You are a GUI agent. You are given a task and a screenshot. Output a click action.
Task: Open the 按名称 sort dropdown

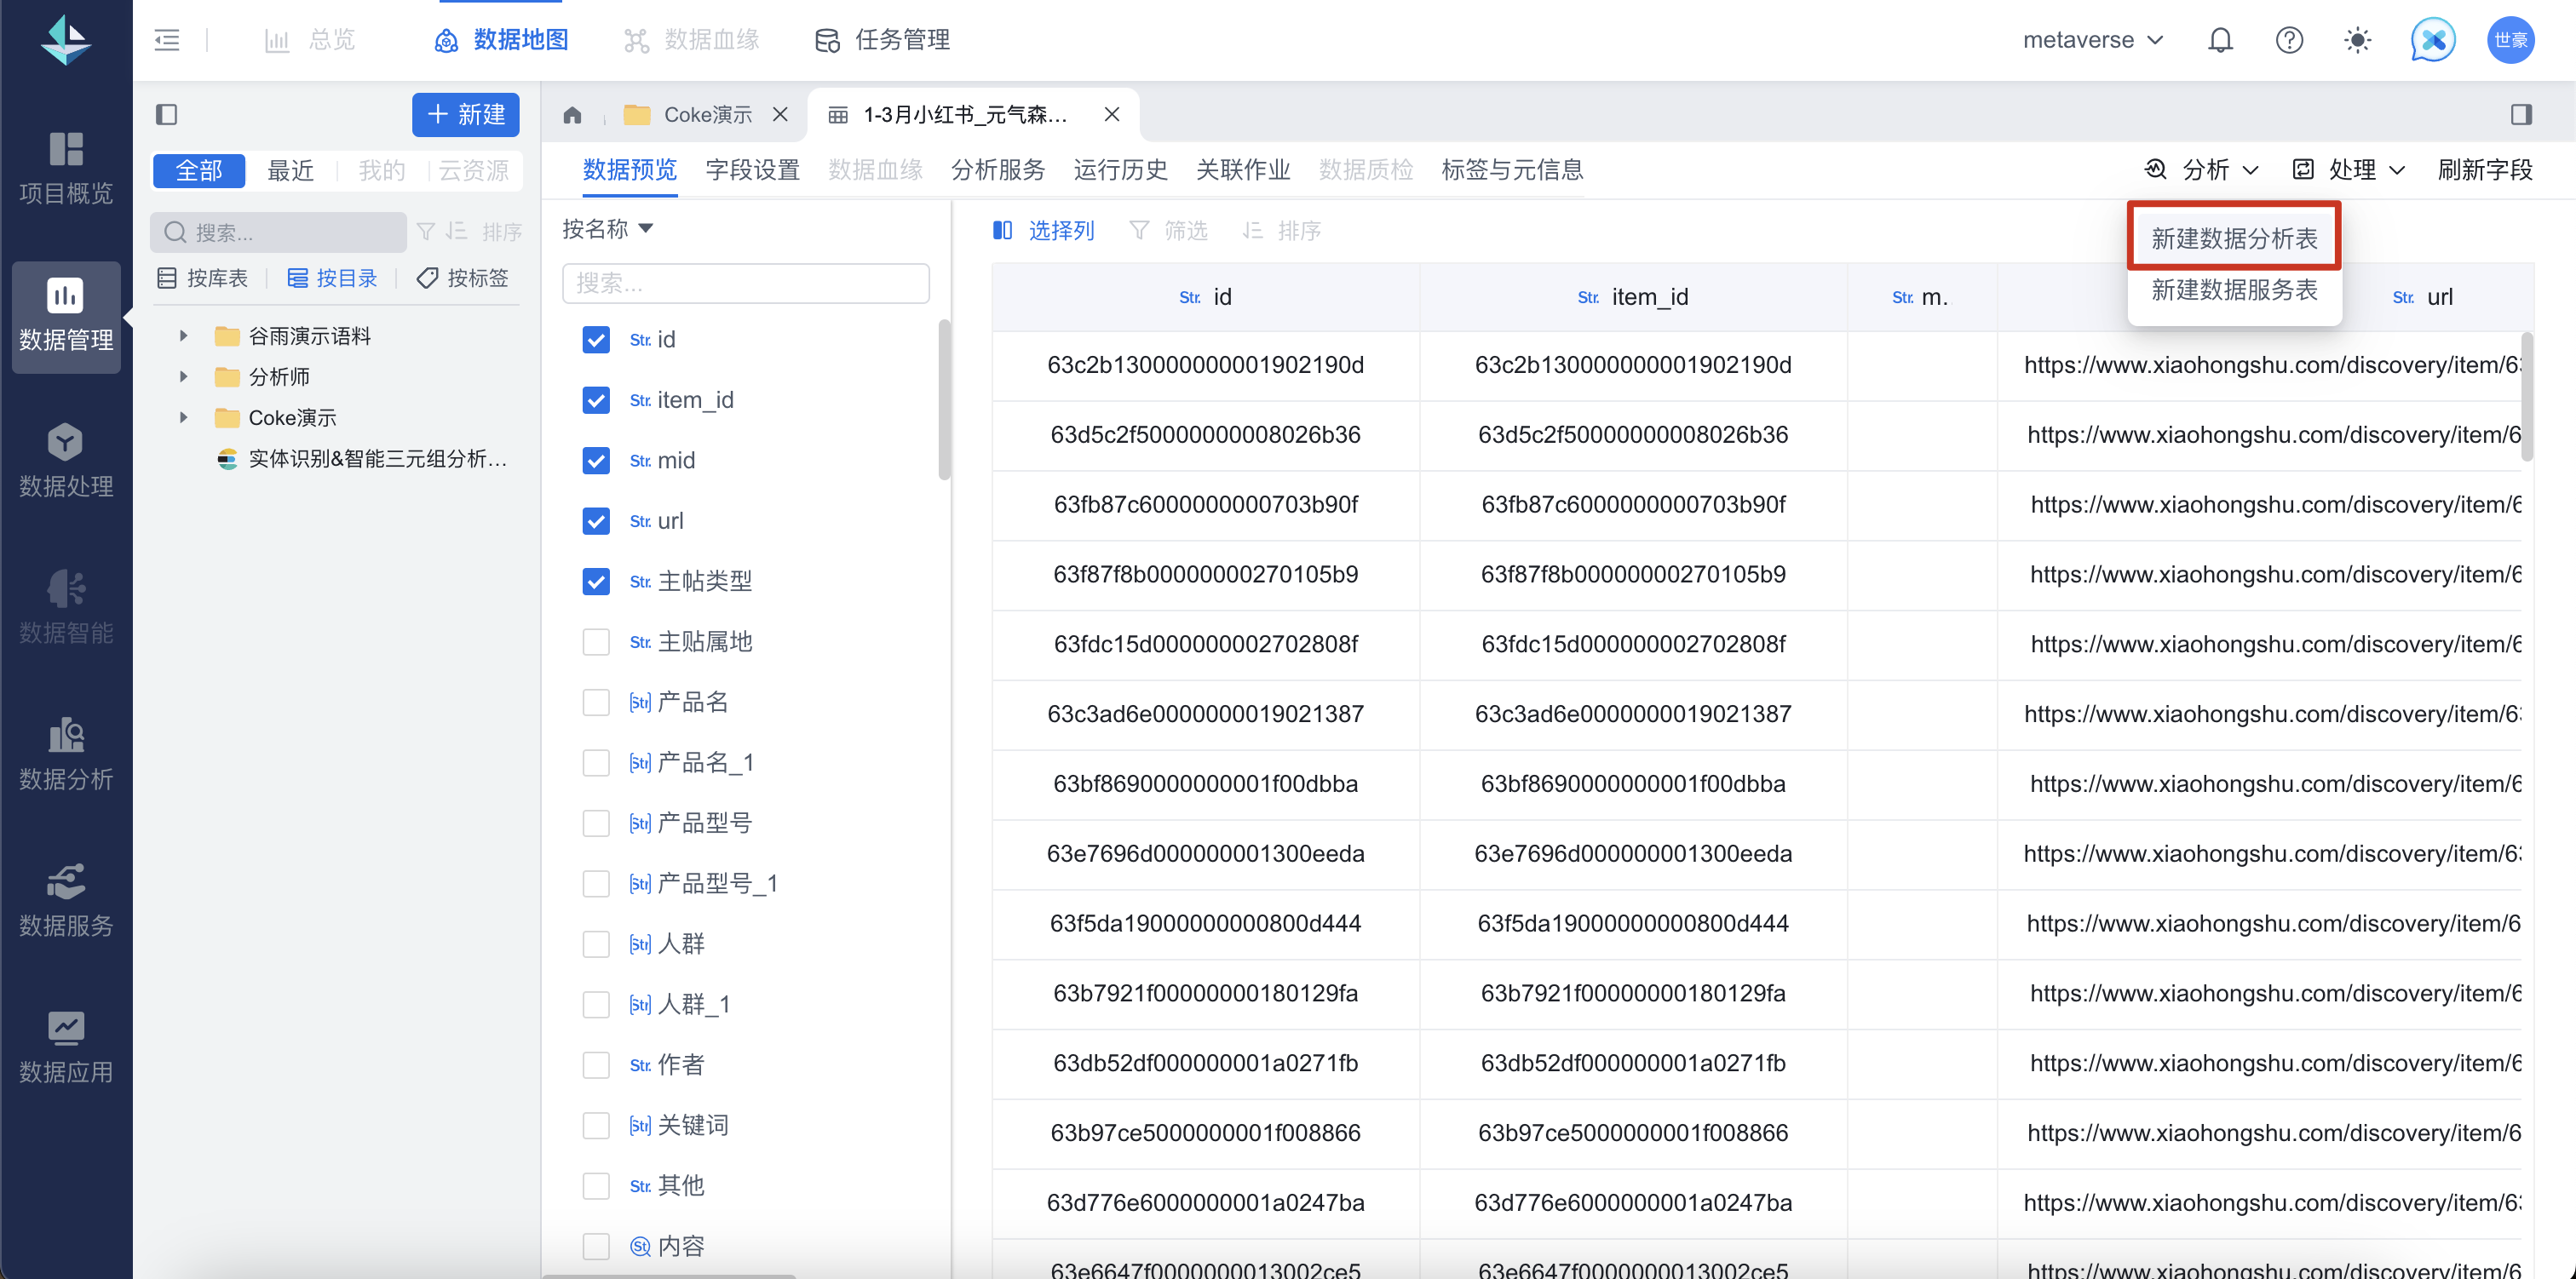(608, 229)
